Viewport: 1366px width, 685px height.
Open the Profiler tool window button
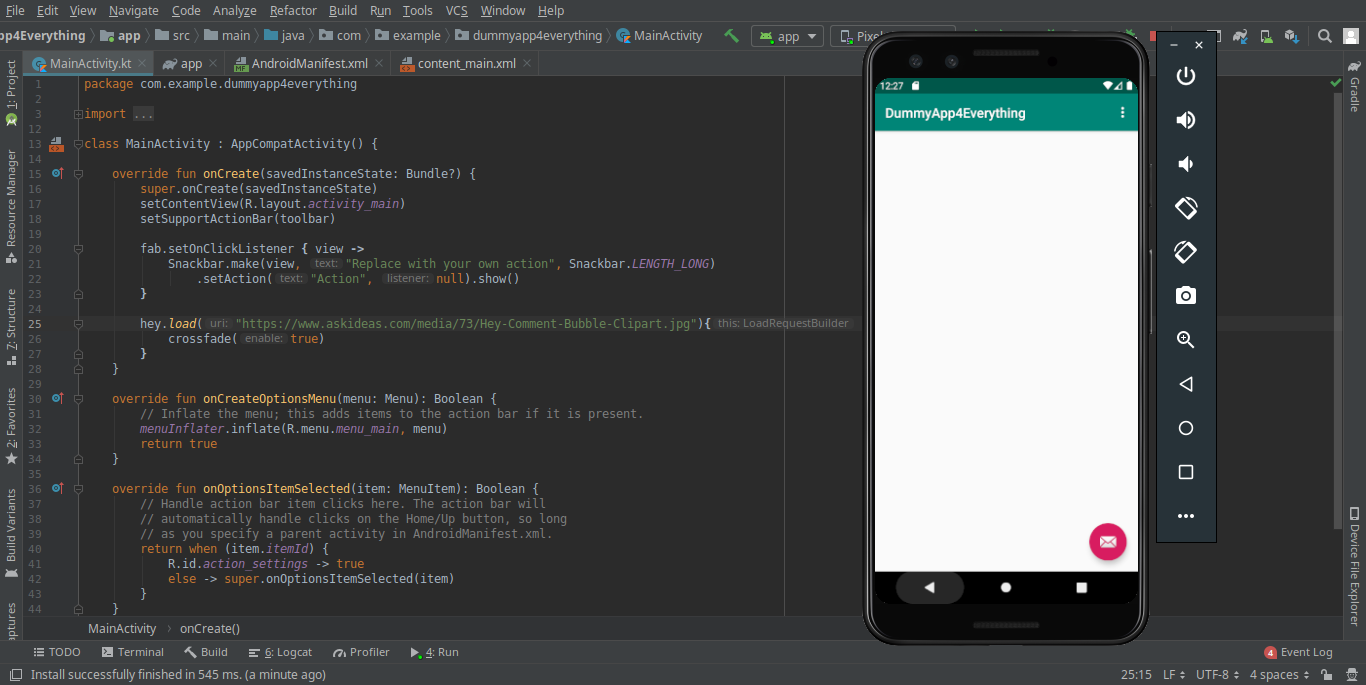point(361,652)
